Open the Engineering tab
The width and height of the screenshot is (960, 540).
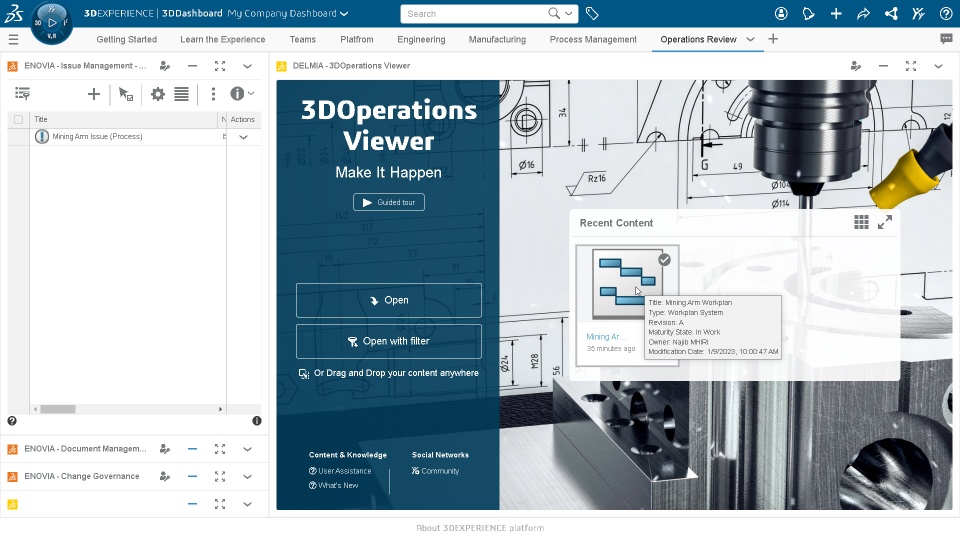(x=421, y=39)
